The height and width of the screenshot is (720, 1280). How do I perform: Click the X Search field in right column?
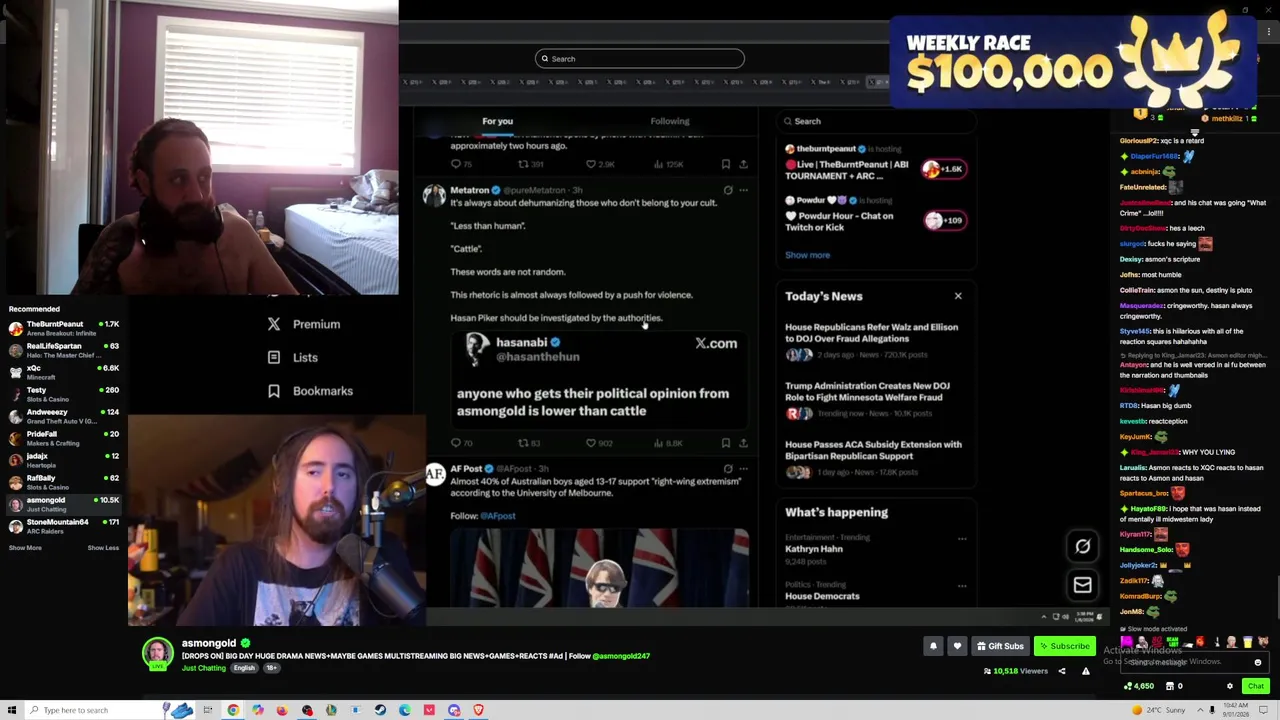point(875,121)
